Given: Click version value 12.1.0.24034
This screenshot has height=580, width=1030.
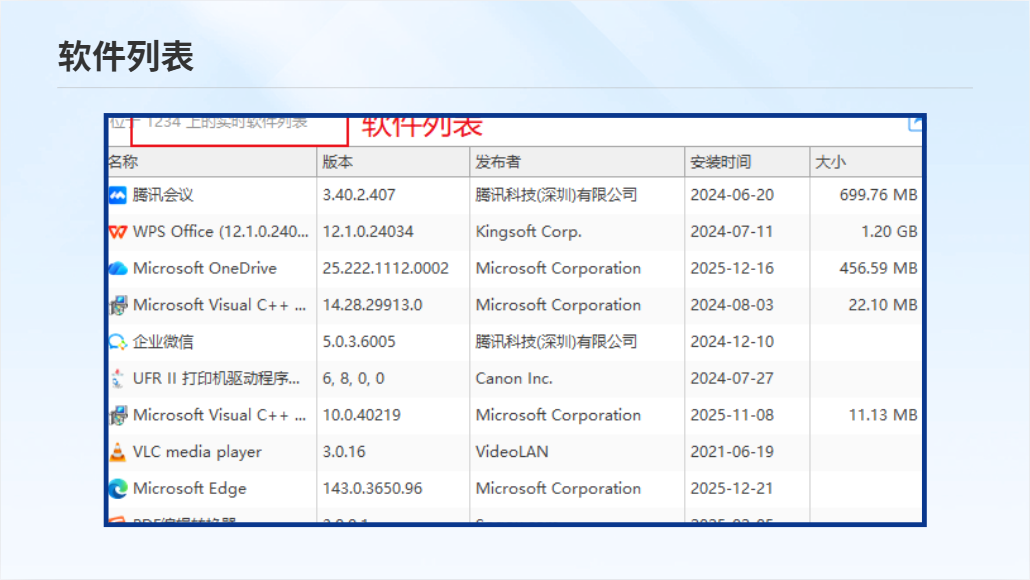Looking at the screenshot, I should [368, 232].
